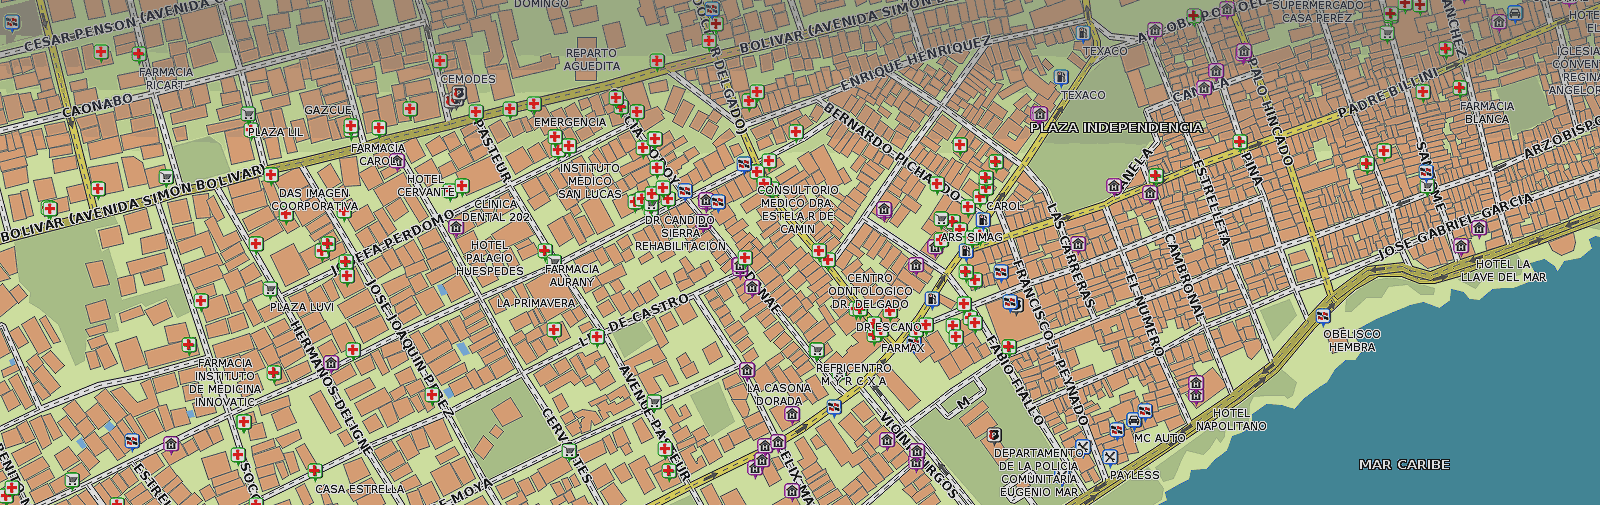1600x505 pixels.
Task: Select the Mar Caribe sea label
Action: pyautogui.click(x=1404, y=465)
